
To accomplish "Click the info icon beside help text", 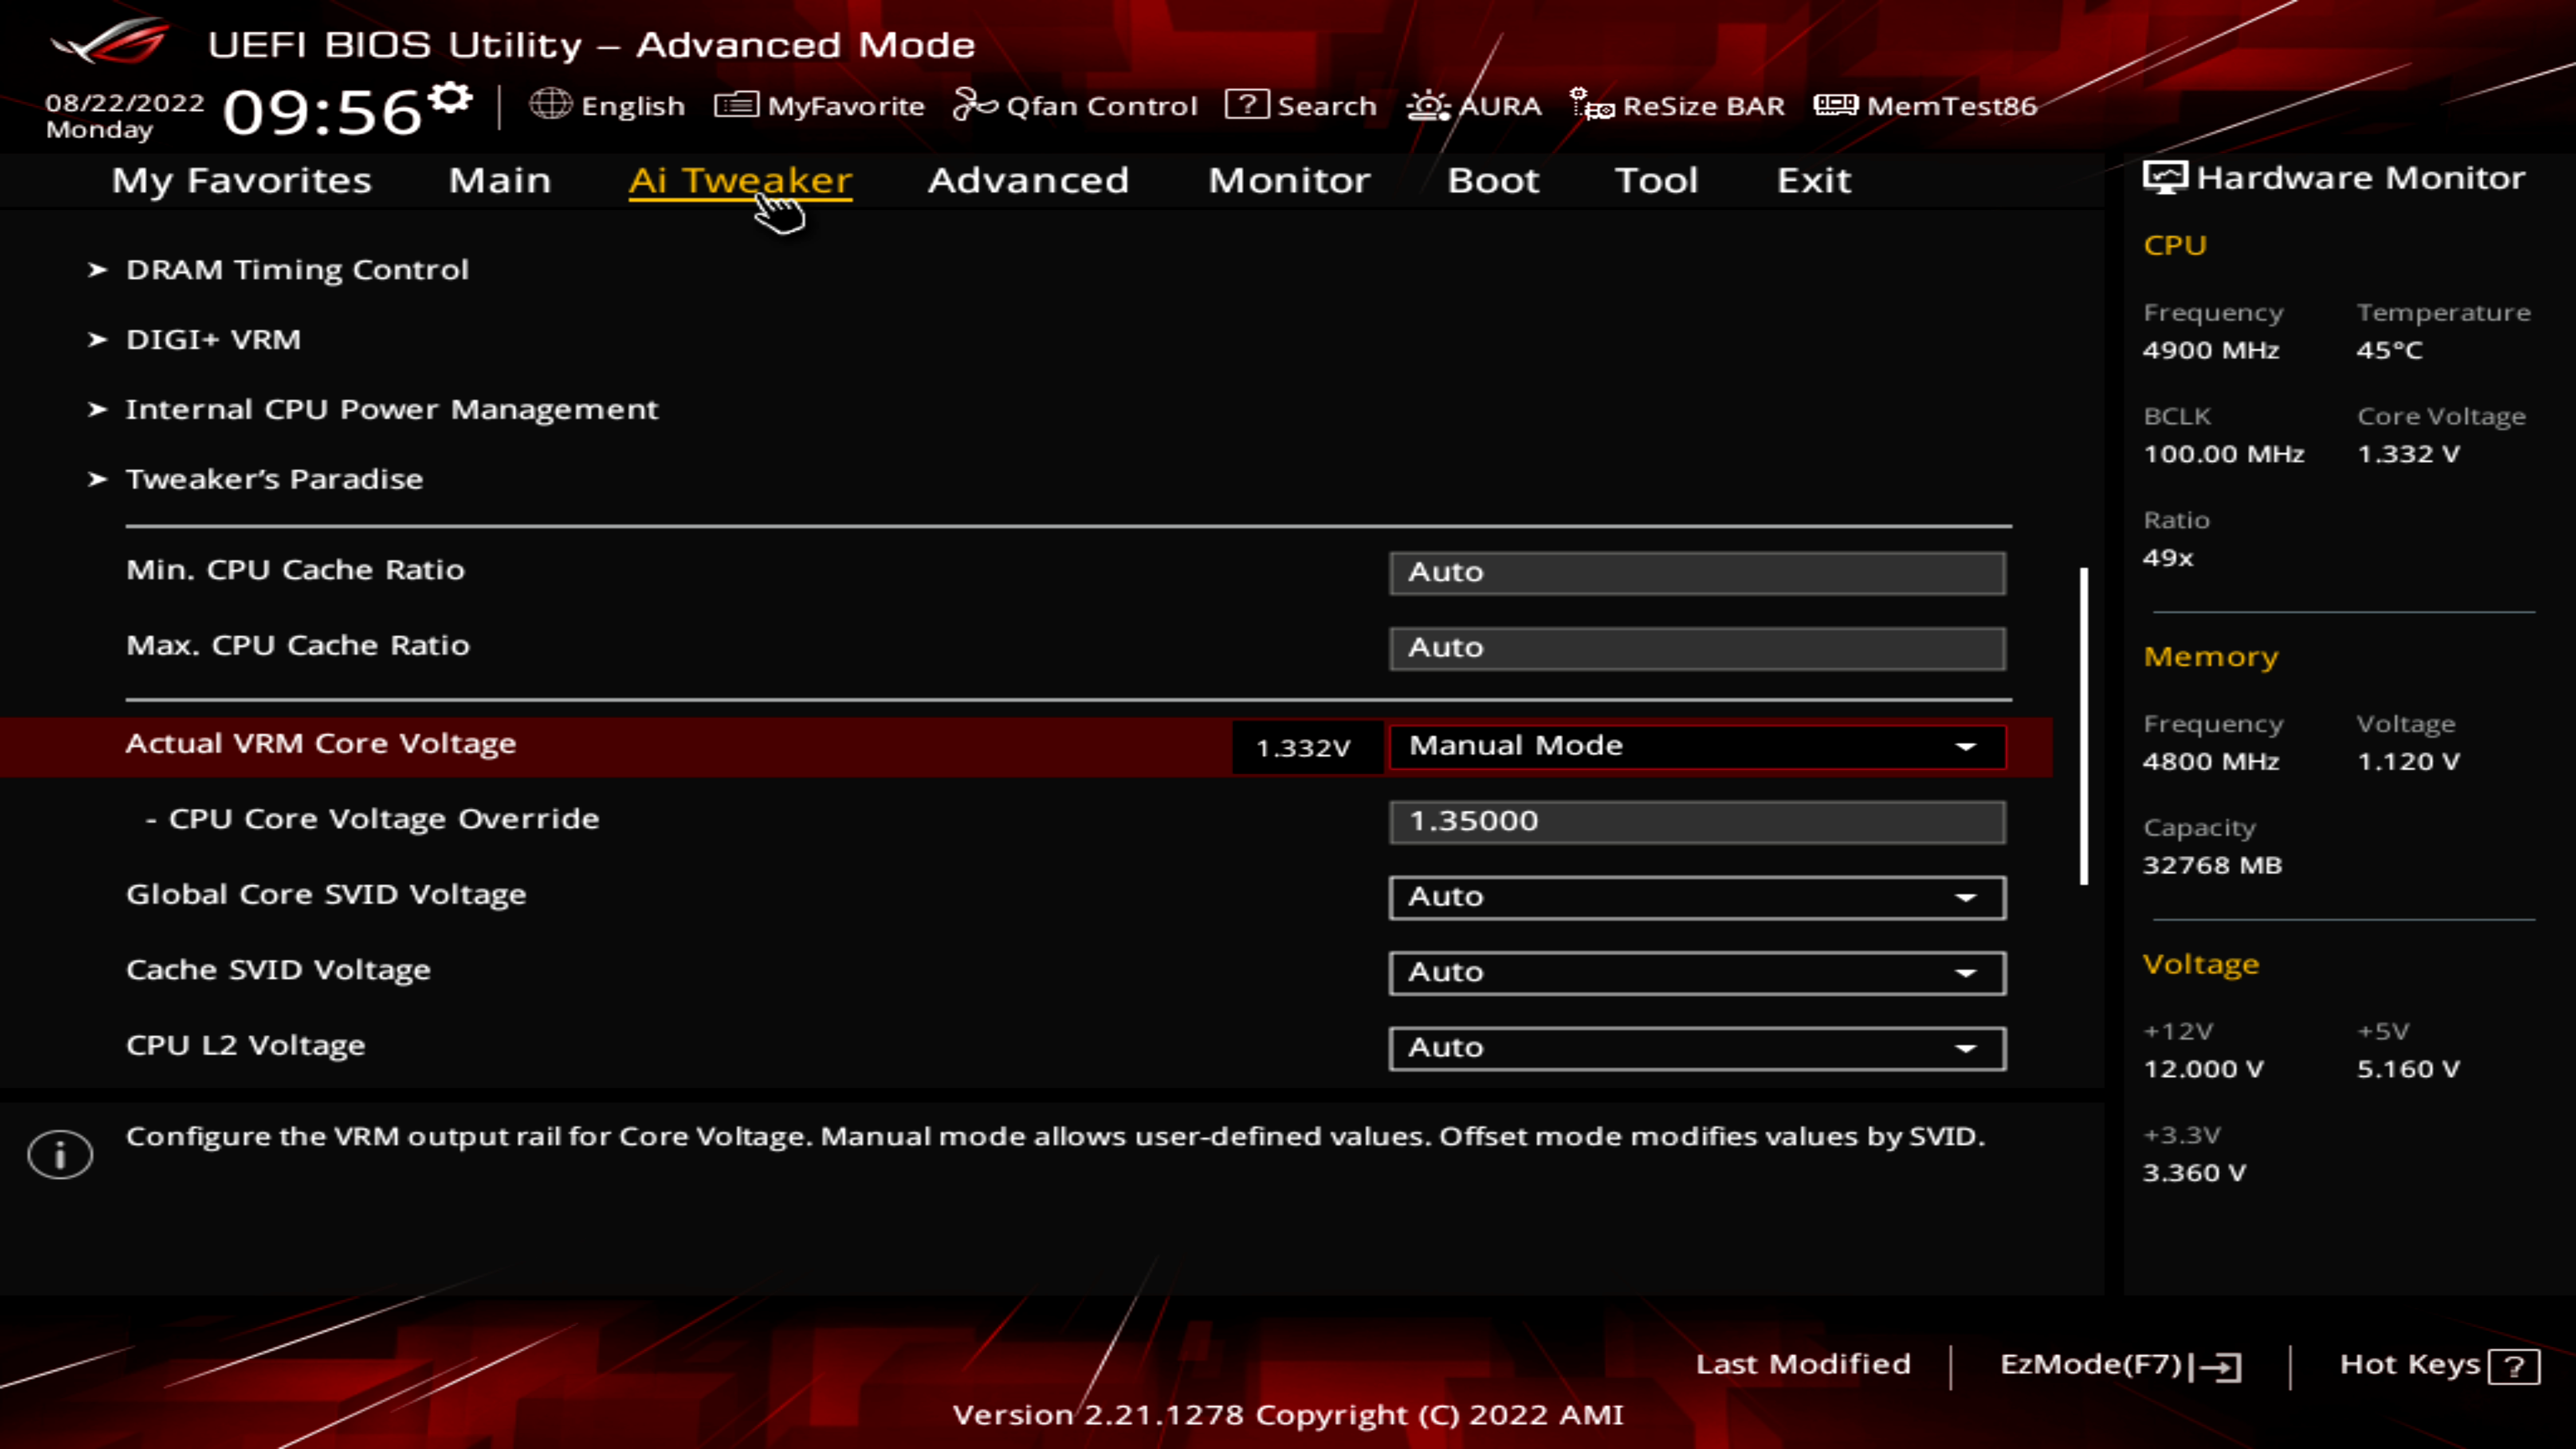I will tap(60, 1155).
